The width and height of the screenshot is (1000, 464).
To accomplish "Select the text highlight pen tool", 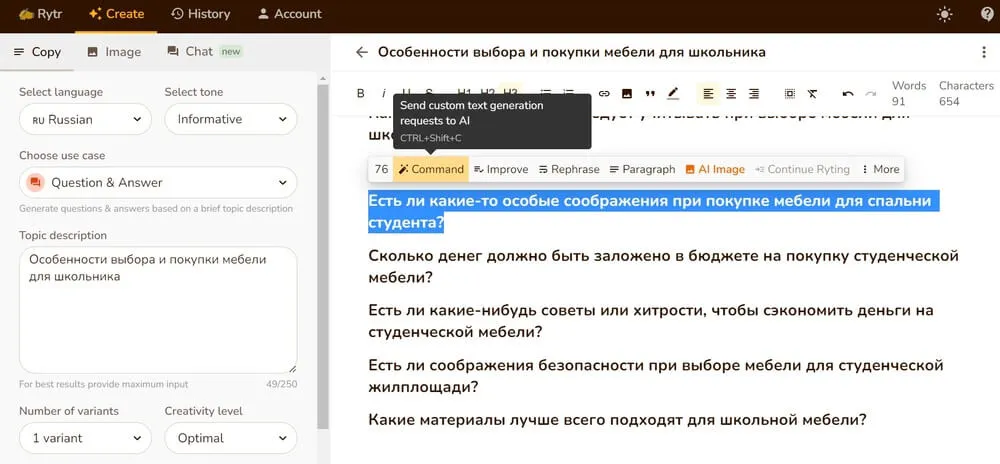I will tap(673, 94).
